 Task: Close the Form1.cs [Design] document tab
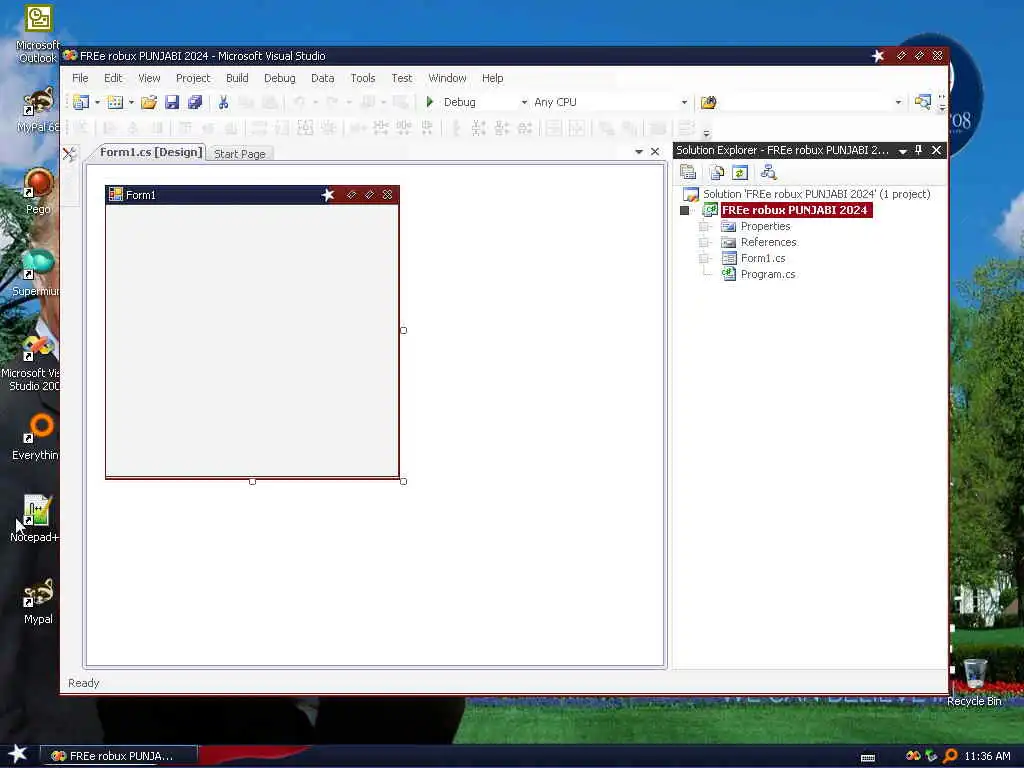(x=655, y=152)
